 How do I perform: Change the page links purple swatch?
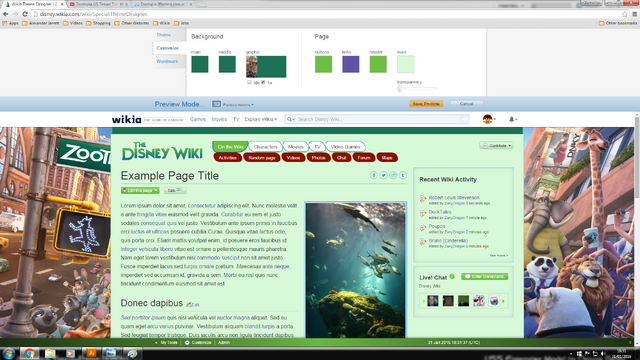[x=351, y=64]
